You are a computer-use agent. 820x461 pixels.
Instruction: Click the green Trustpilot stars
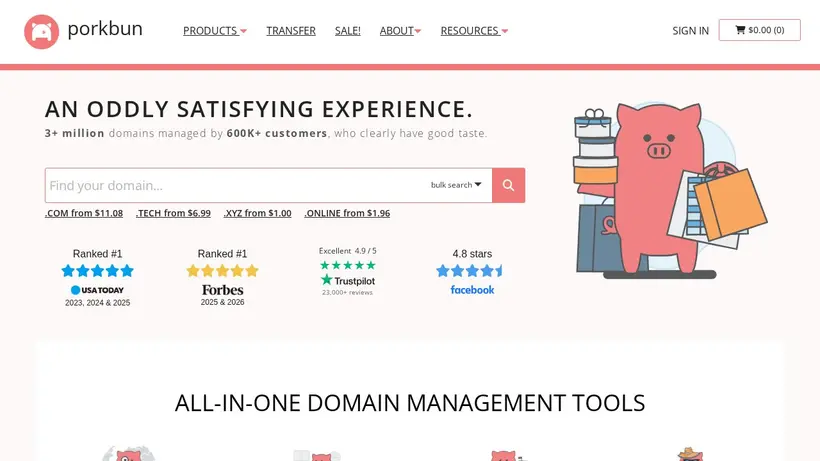[x=347, y=265]
